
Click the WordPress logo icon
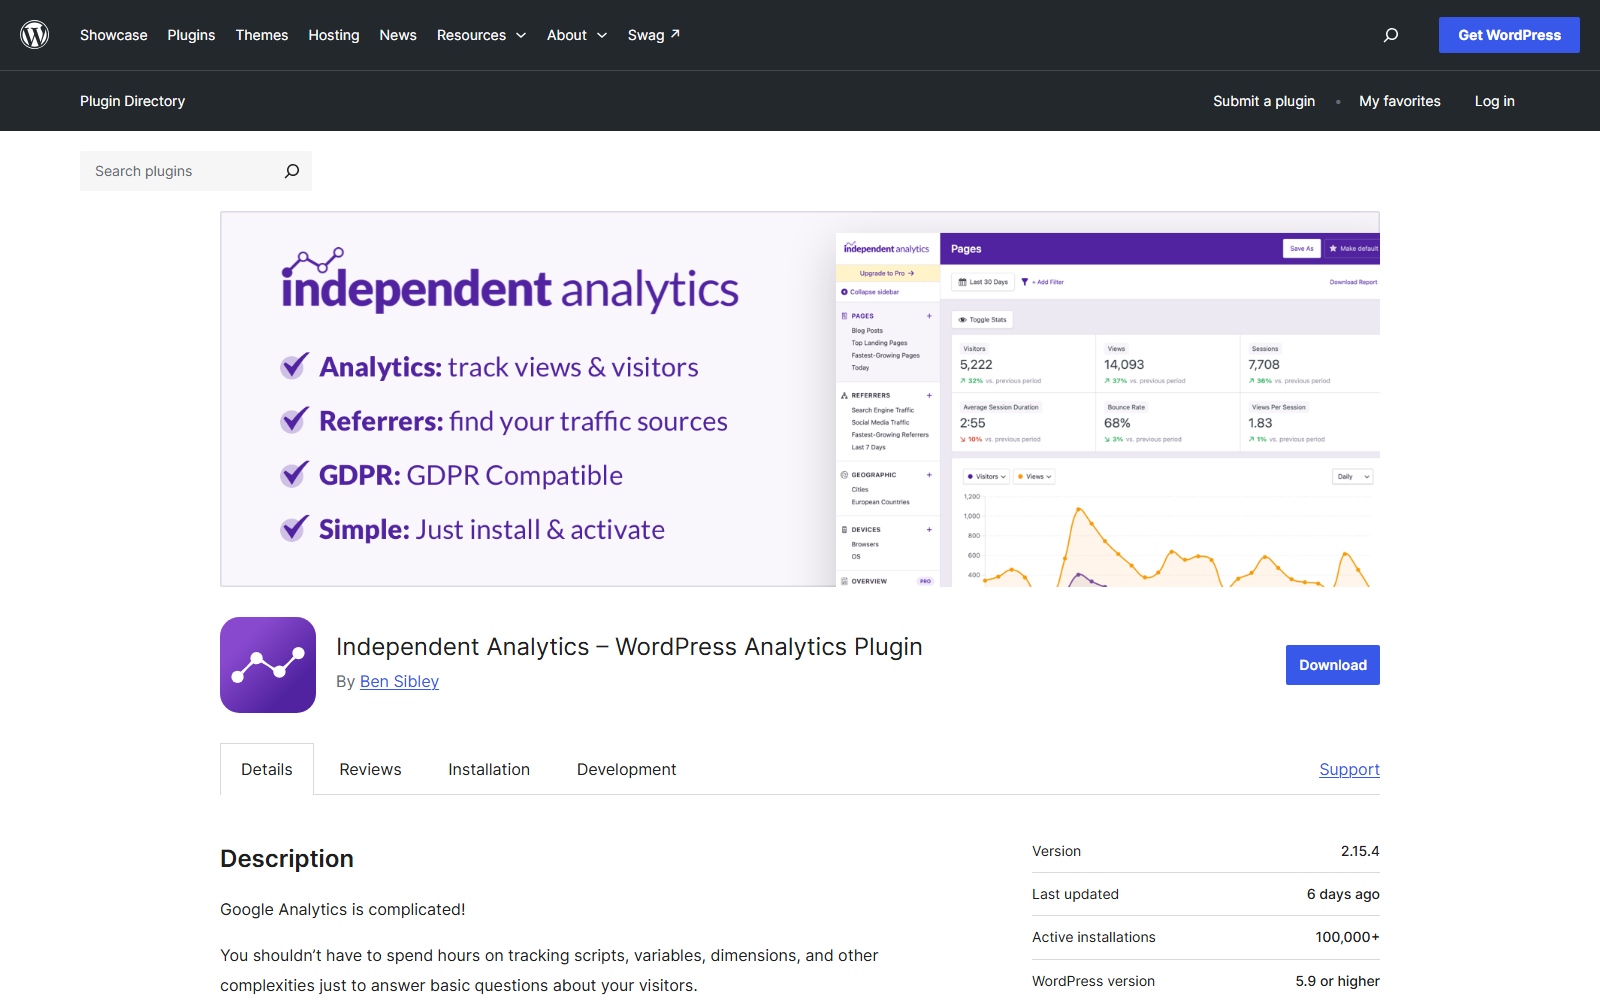click(35, 35)
